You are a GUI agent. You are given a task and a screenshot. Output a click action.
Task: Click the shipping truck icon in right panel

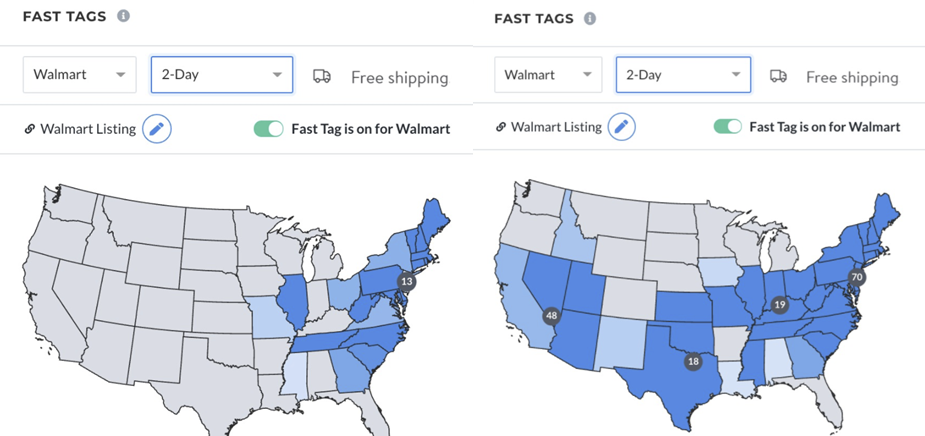pyautogui.click(x=778, y=76)
